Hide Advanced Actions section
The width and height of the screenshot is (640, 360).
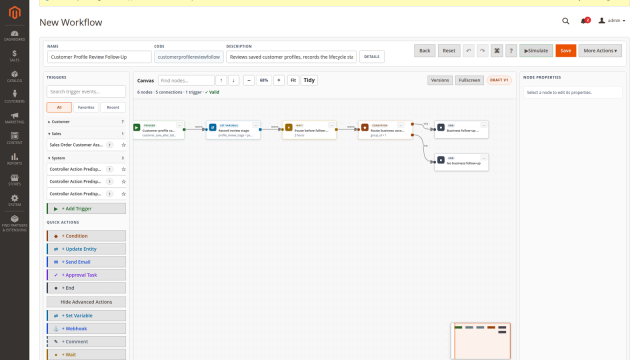(x=86, y=302)
